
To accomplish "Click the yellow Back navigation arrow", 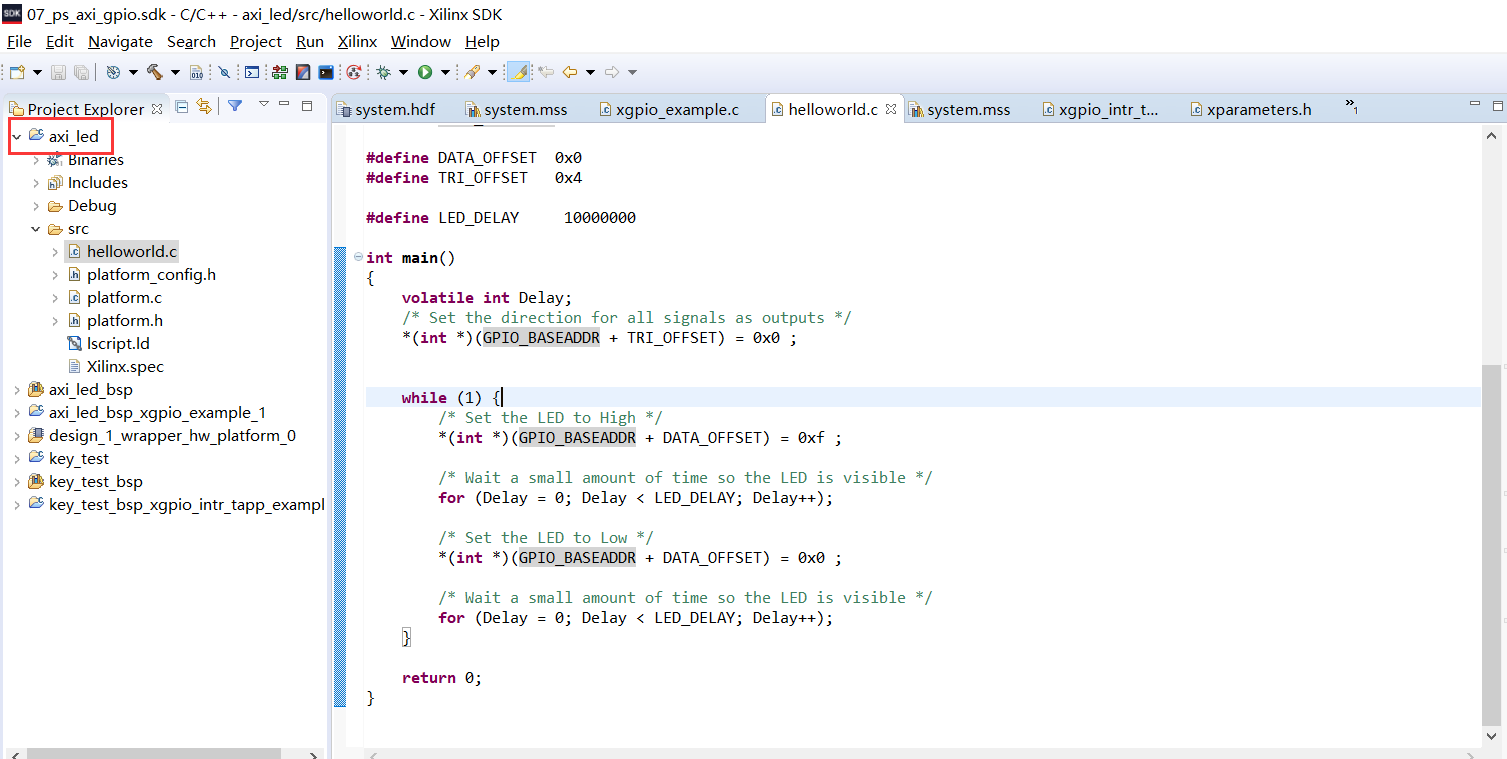I will [570, 72].
